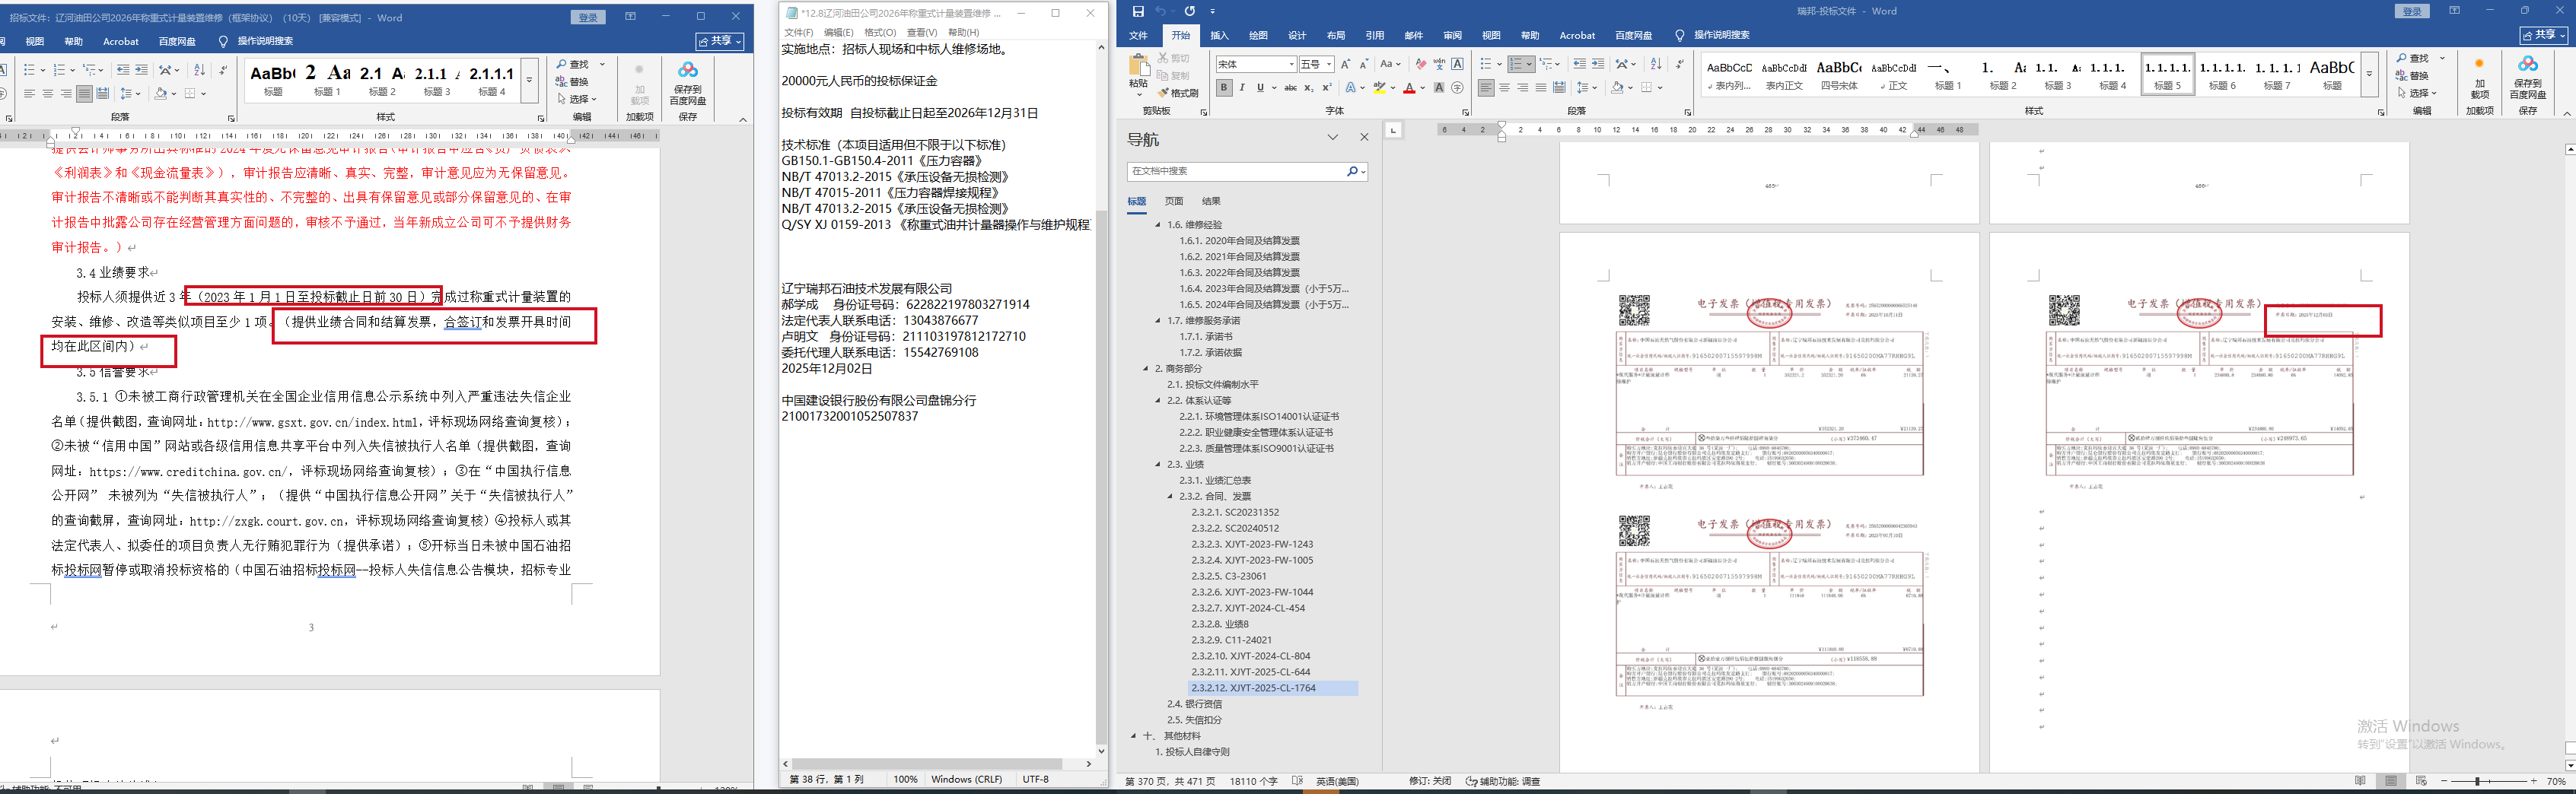Decrease indent in the right Word ribbon
2576x794 pixels.
1580,64
